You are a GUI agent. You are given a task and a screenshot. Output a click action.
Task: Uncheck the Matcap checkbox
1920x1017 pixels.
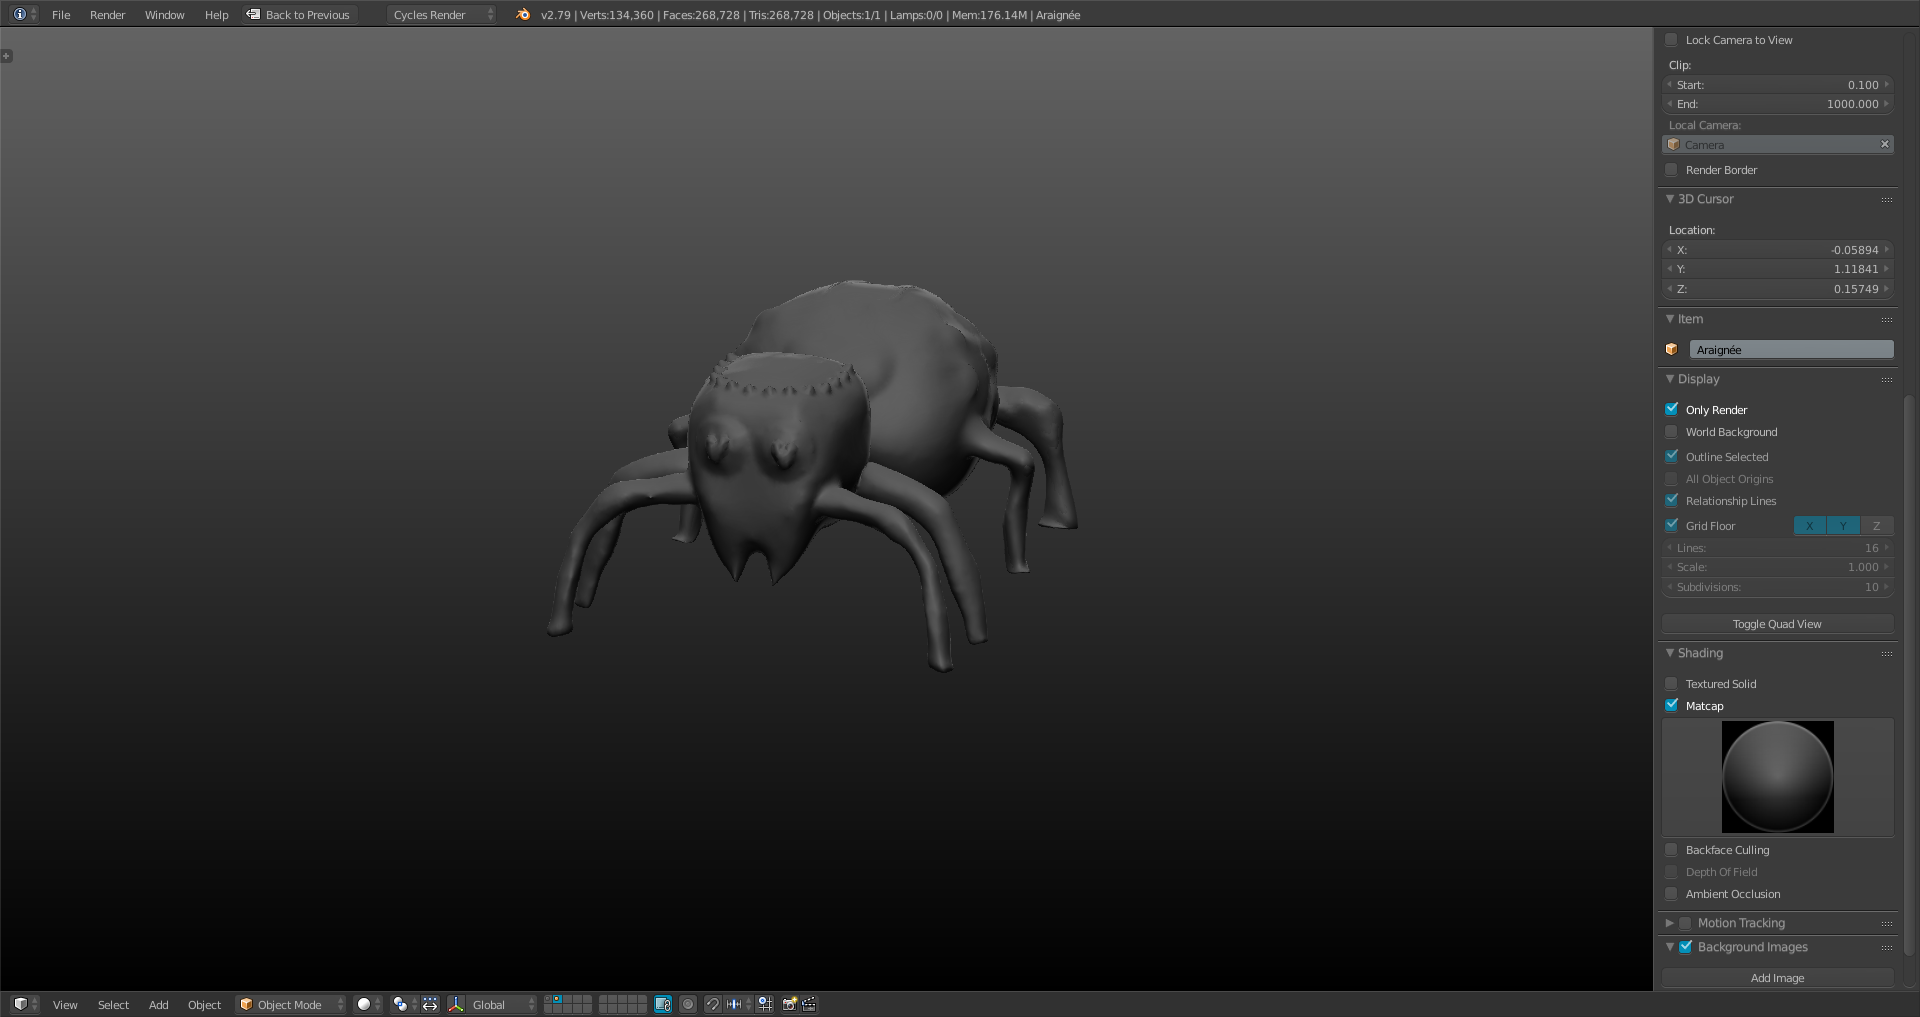tap(1672, 705)
